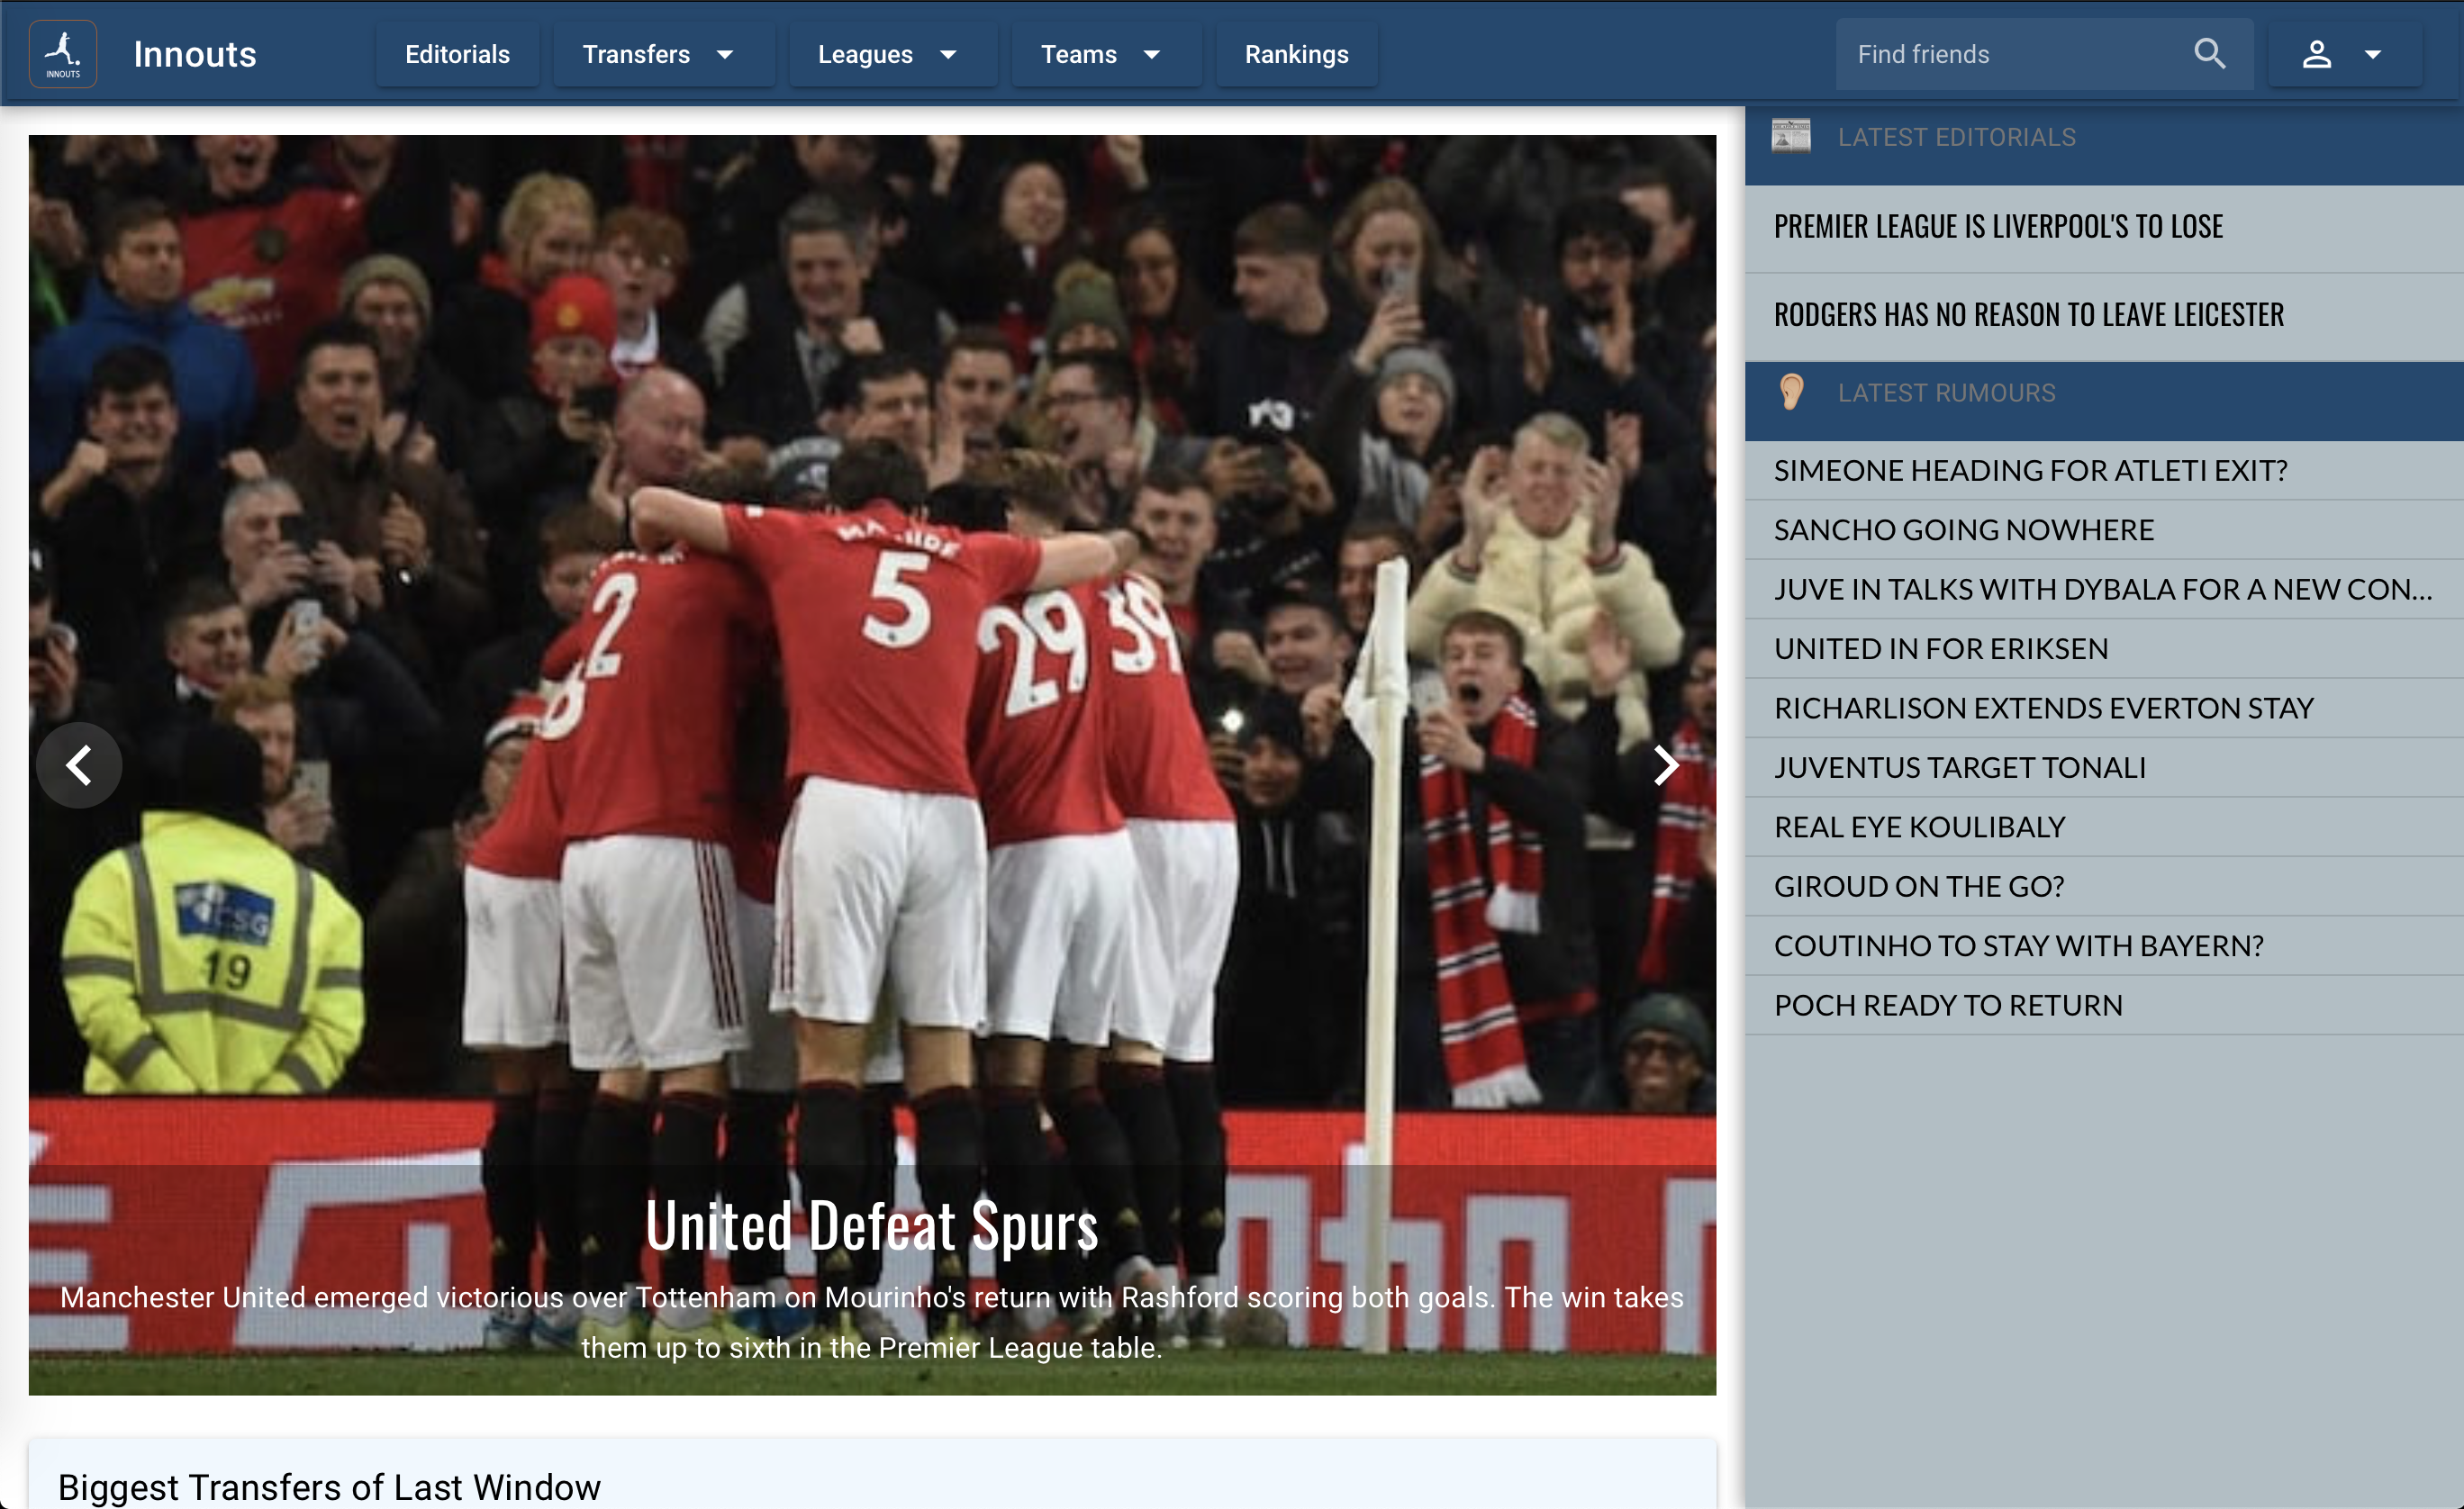Click the search magnifier icon
This screenshot has height=1509, width=2464.
click(2209, 54)
